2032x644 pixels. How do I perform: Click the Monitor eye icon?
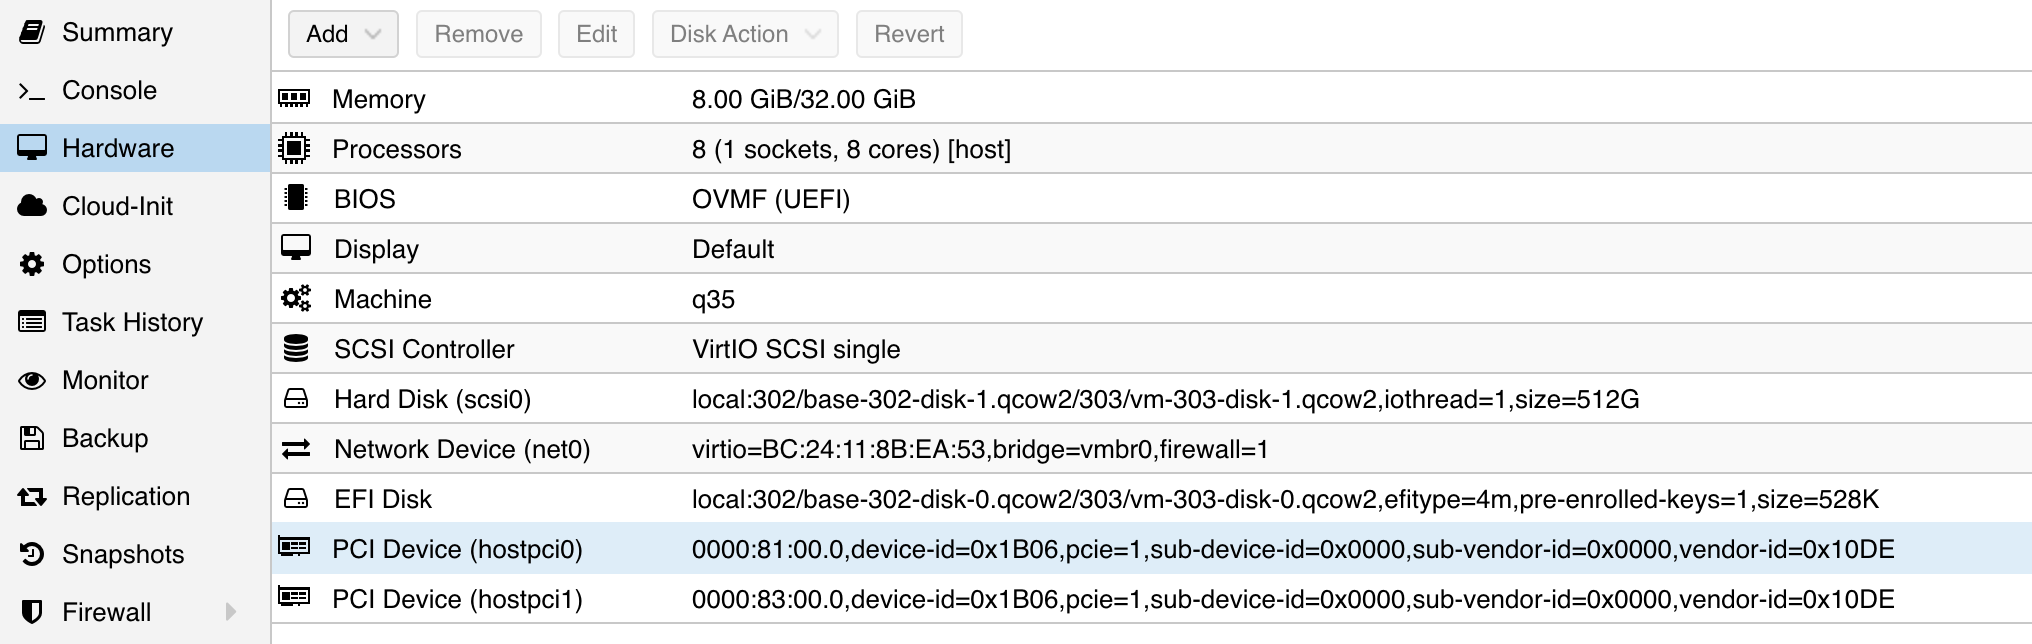pyautogui.click(x=32, y=380)
